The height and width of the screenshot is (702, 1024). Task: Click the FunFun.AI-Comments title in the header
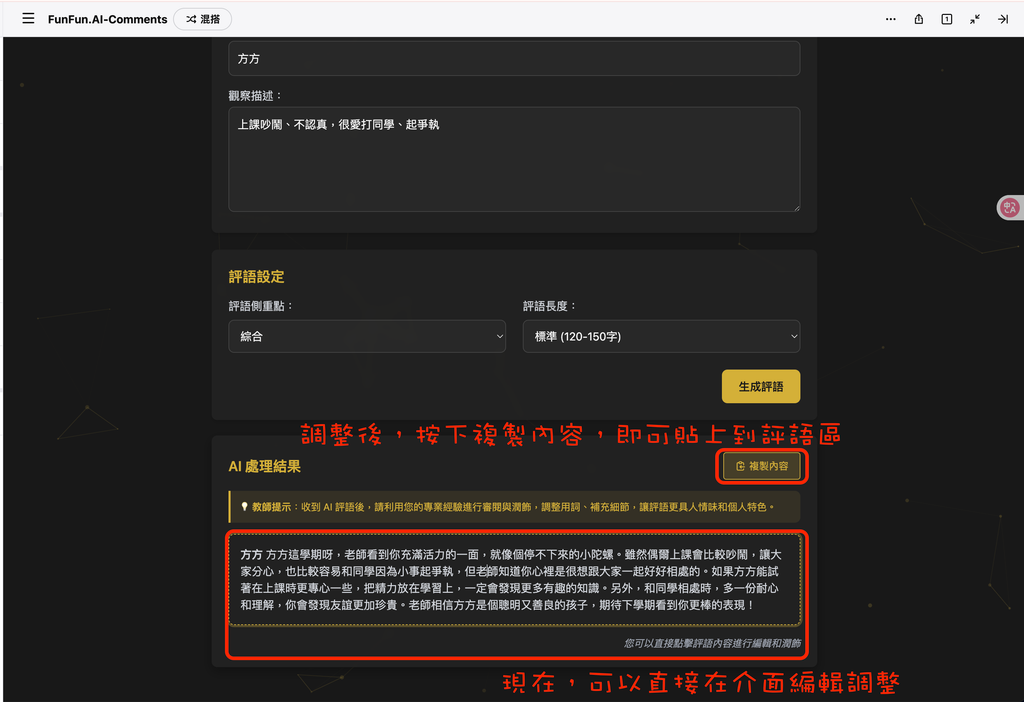tap(107, 18)
